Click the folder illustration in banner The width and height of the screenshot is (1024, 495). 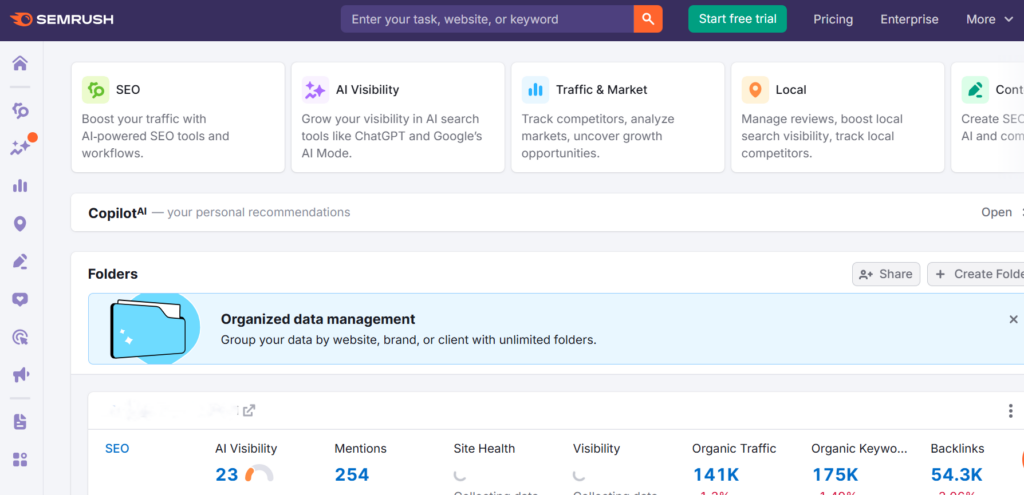(153, 327)
